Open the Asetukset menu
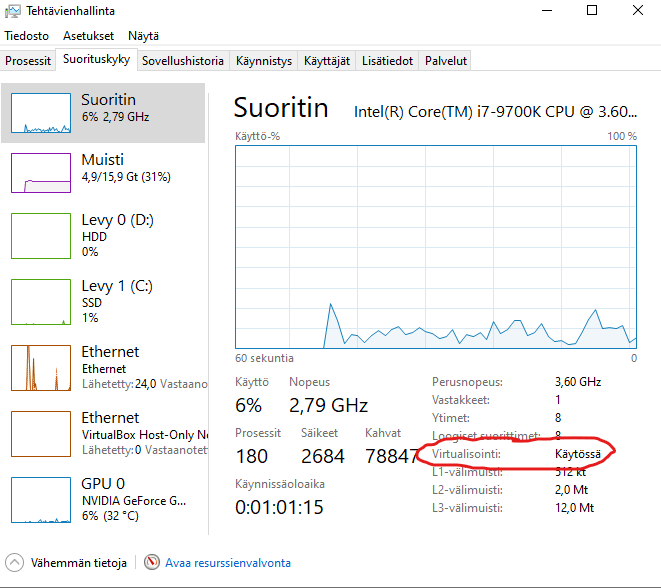The width and height of the screenshot is (661, 588). point(88,35)
